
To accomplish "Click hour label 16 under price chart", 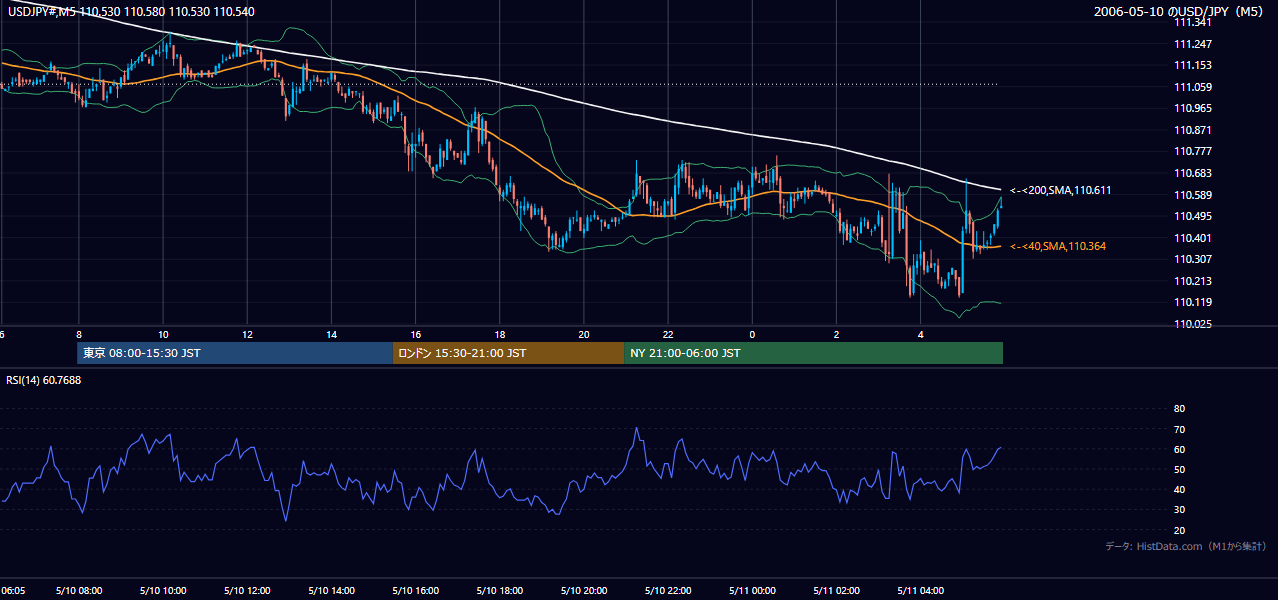I will coord(416,335).
